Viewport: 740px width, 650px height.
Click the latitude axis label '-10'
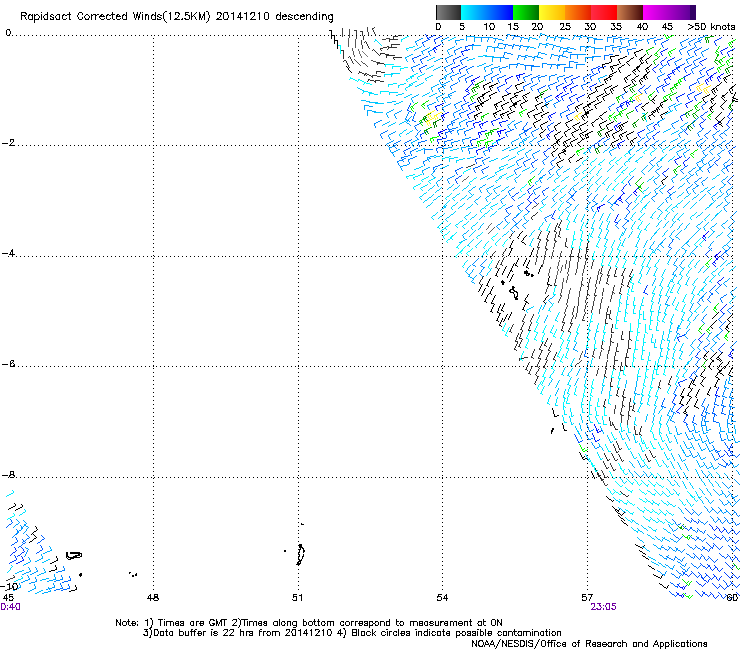pyautogui.click(x=9, y=586)
